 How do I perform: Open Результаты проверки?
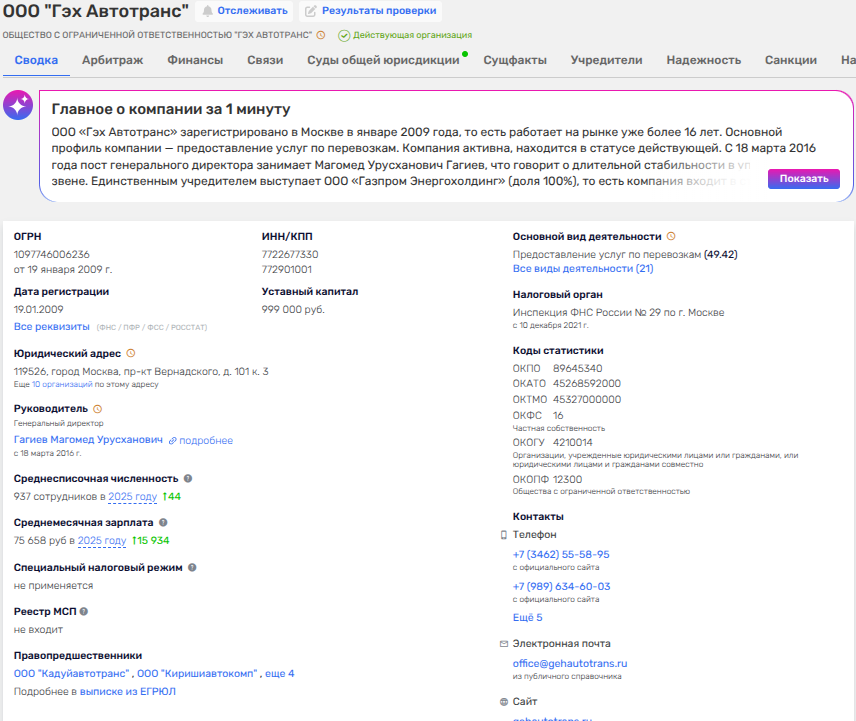pos(371,11)
